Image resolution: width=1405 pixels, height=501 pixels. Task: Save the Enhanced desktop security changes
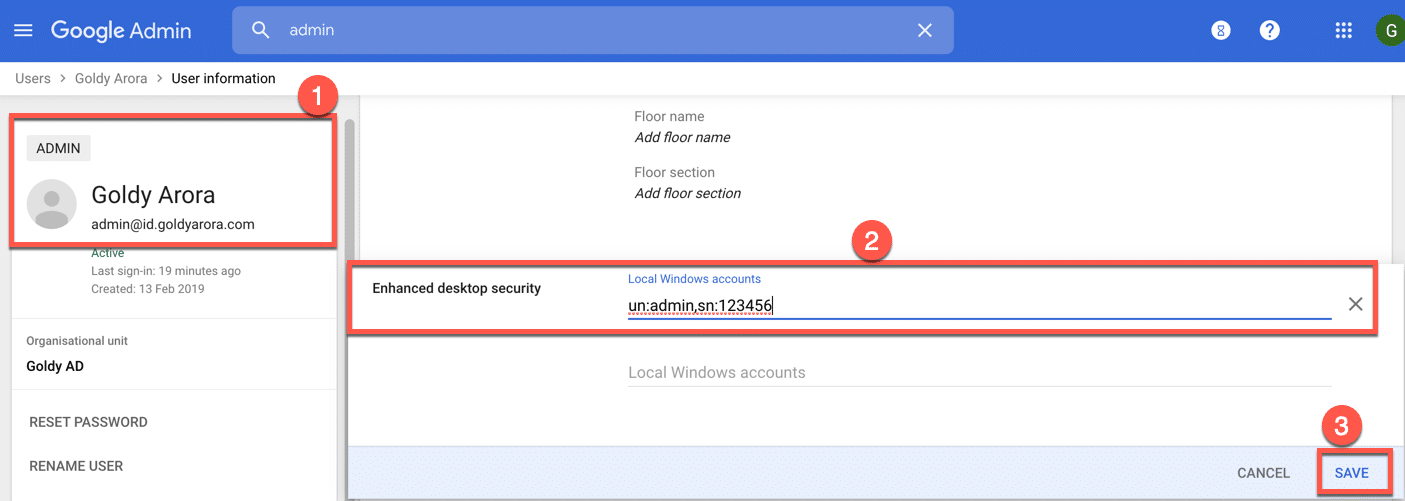(1351, 473)
